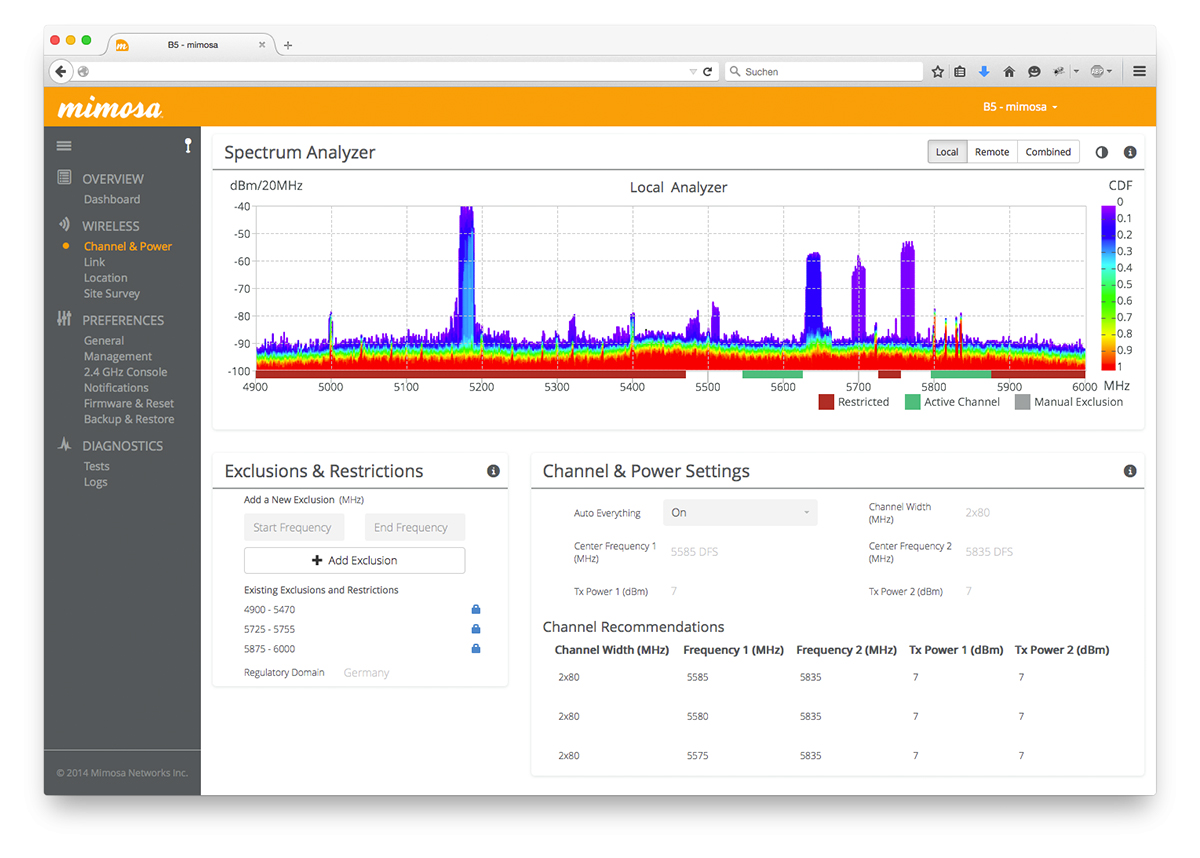Switch analyzer view to Local
The image size is (1200, 858).
click(947, 152)
